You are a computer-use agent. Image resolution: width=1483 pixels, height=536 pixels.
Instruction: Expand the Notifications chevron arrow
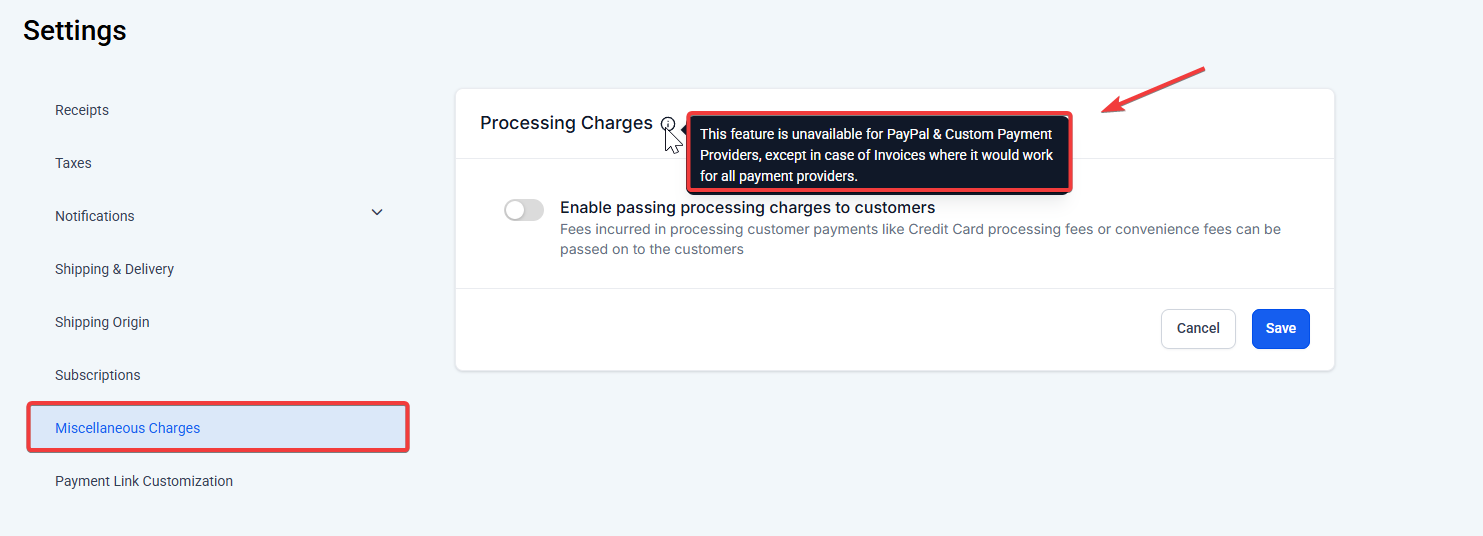pos(377,212)
